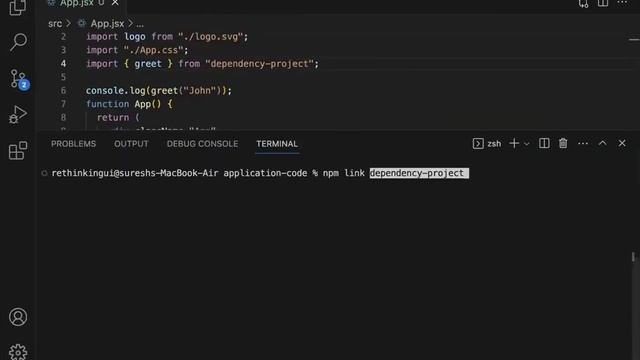Click line number 4 in gutter
Image resolution: width=640 pixels, height=360 pixels.
(x=63, y=64)
